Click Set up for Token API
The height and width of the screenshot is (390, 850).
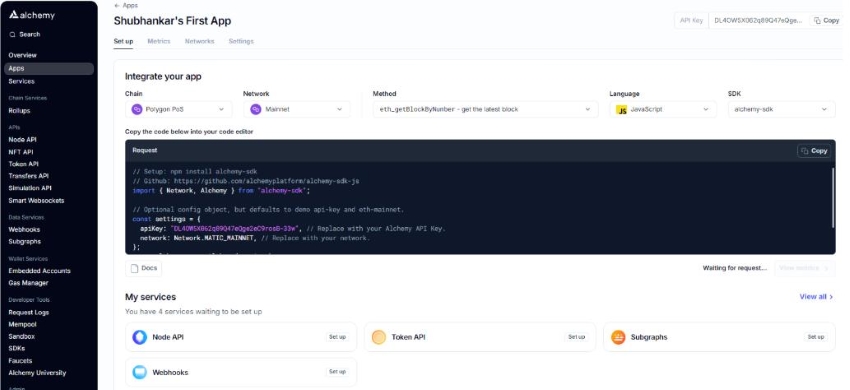click(576, 337)
